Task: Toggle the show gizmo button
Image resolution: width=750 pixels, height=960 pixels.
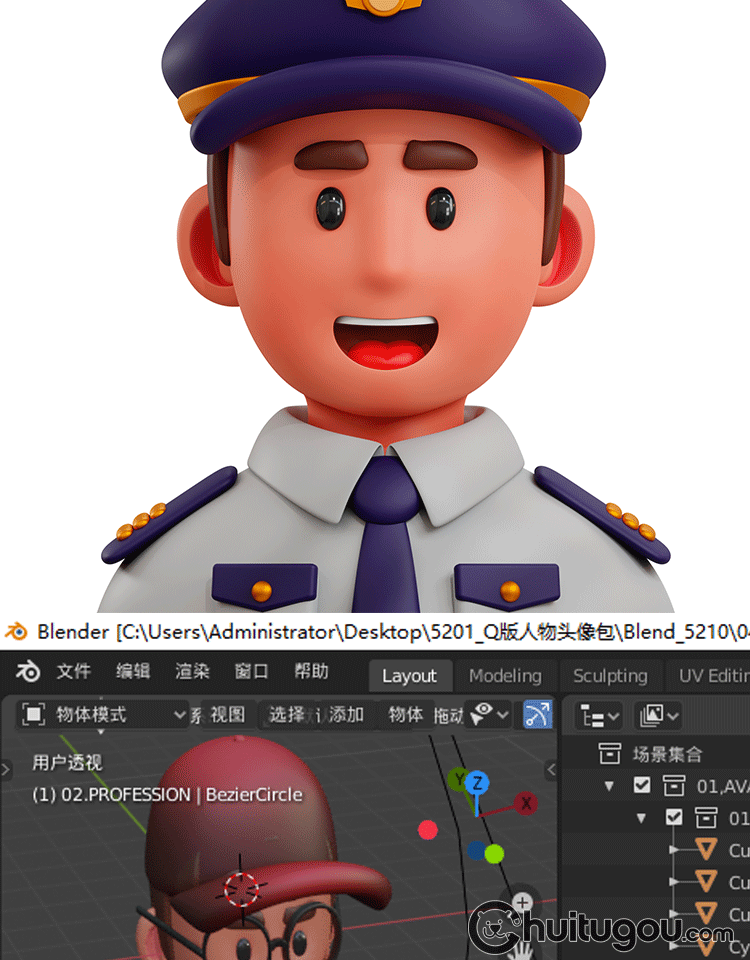Action: [537, 714]
